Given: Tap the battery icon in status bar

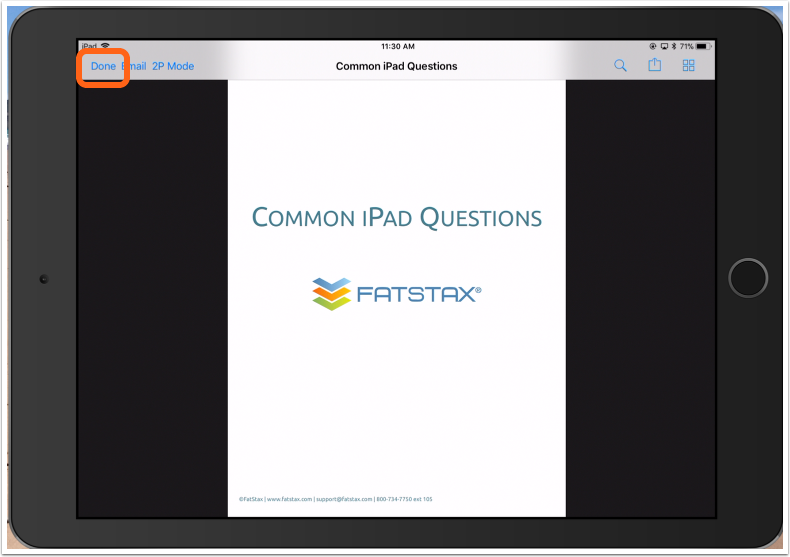Looking at the screenshot, I should coord(704,46).
